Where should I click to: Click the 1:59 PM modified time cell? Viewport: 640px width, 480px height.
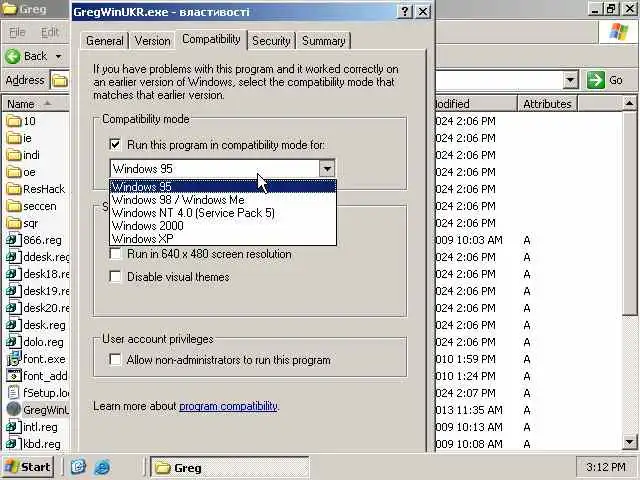465,359
